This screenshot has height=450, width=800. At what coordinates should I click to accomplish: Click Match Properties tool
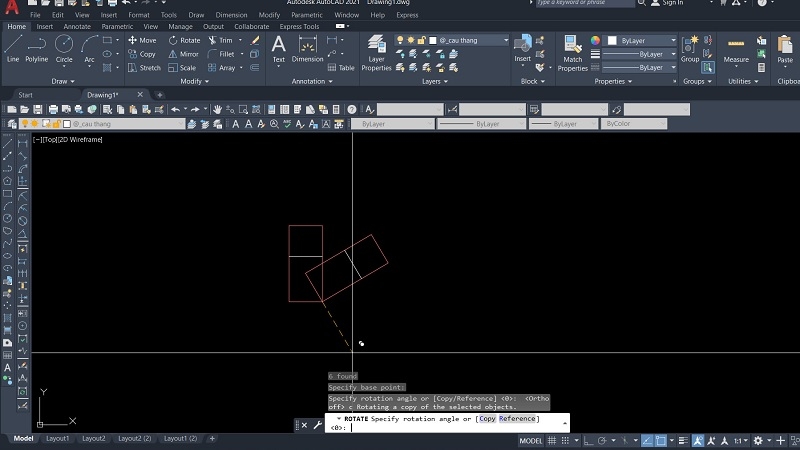tap(572, 53)
